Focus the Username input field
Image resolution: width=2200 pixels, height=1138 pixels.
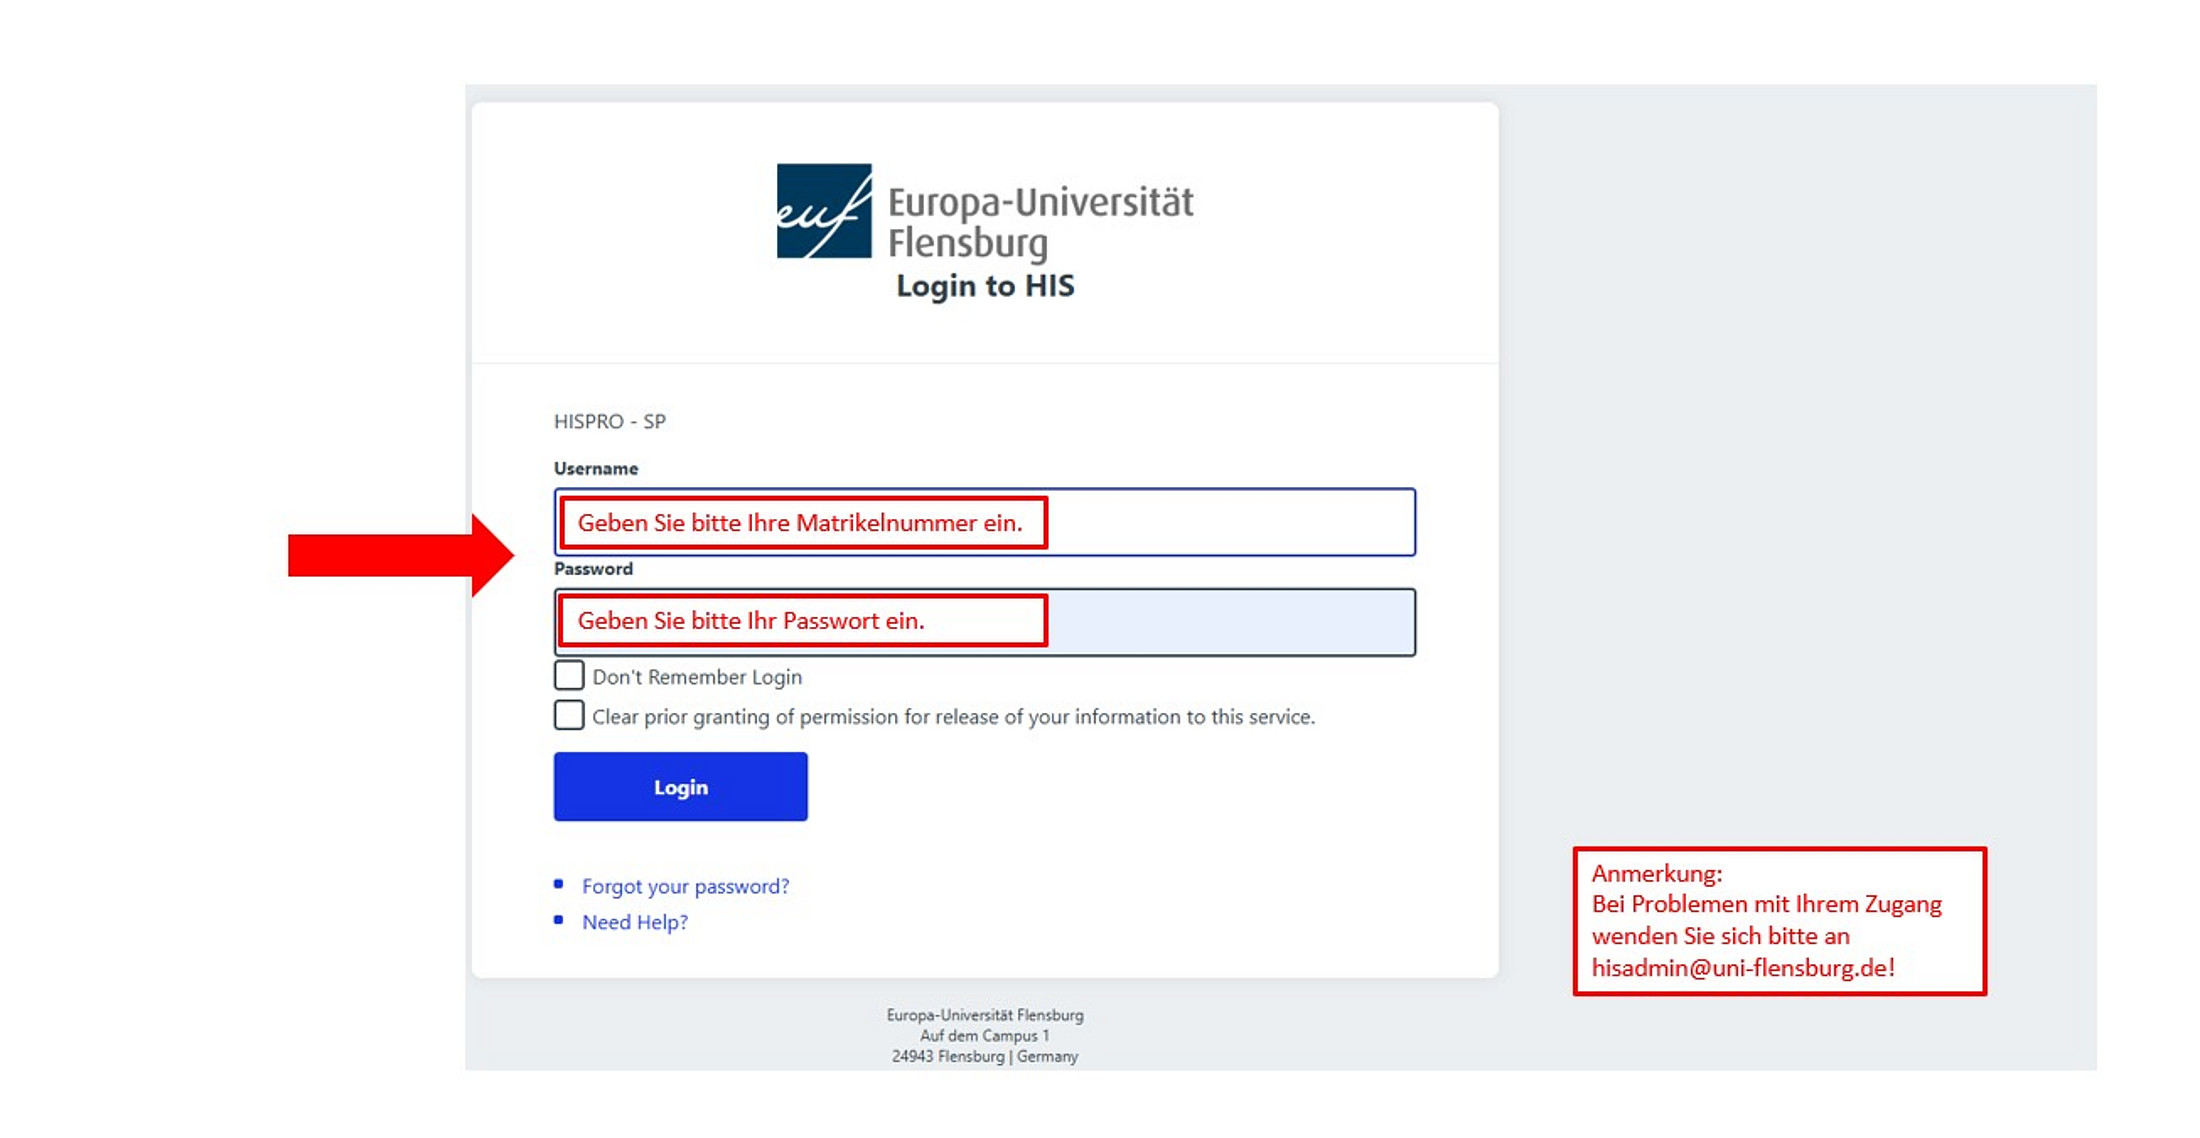pos(985,522)
